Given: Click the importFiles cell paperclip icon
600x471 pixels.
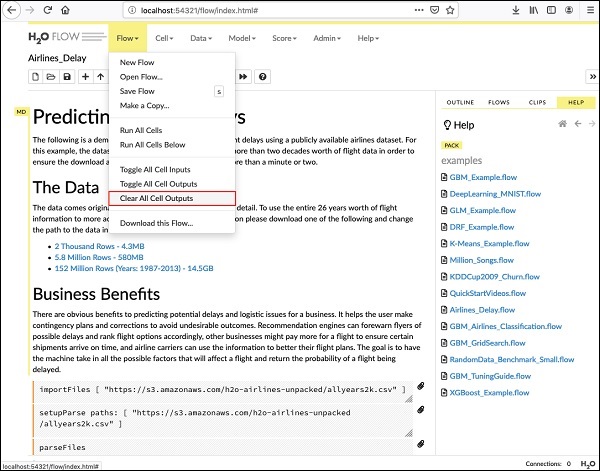Looking at the screenshot, I should pyautogui.click(x=421, y=386).
